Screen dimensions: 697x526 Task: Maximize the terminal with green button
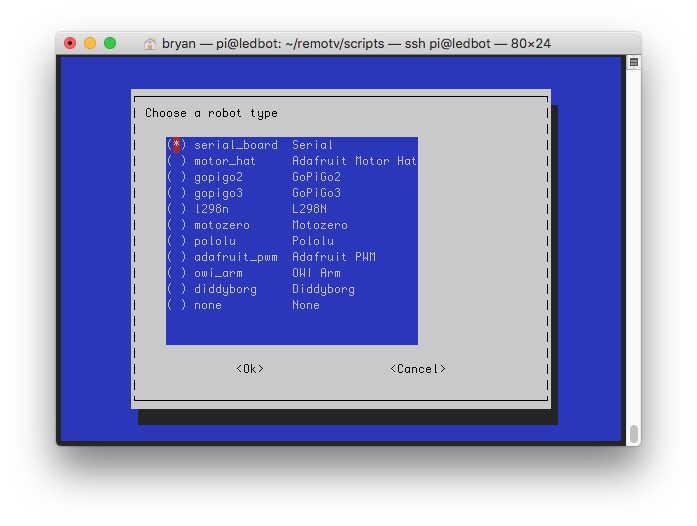(x=110, y=43)
